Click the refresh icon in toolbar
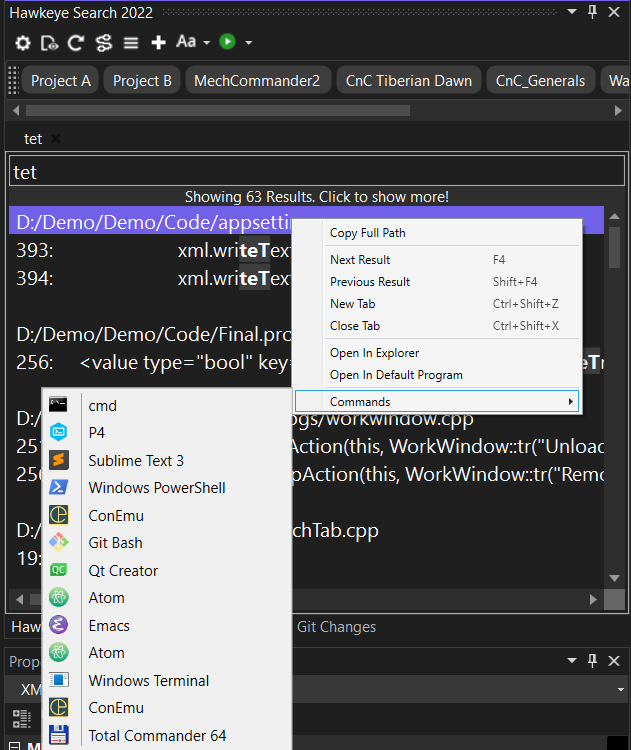631x750 pixels. [76, 43]
